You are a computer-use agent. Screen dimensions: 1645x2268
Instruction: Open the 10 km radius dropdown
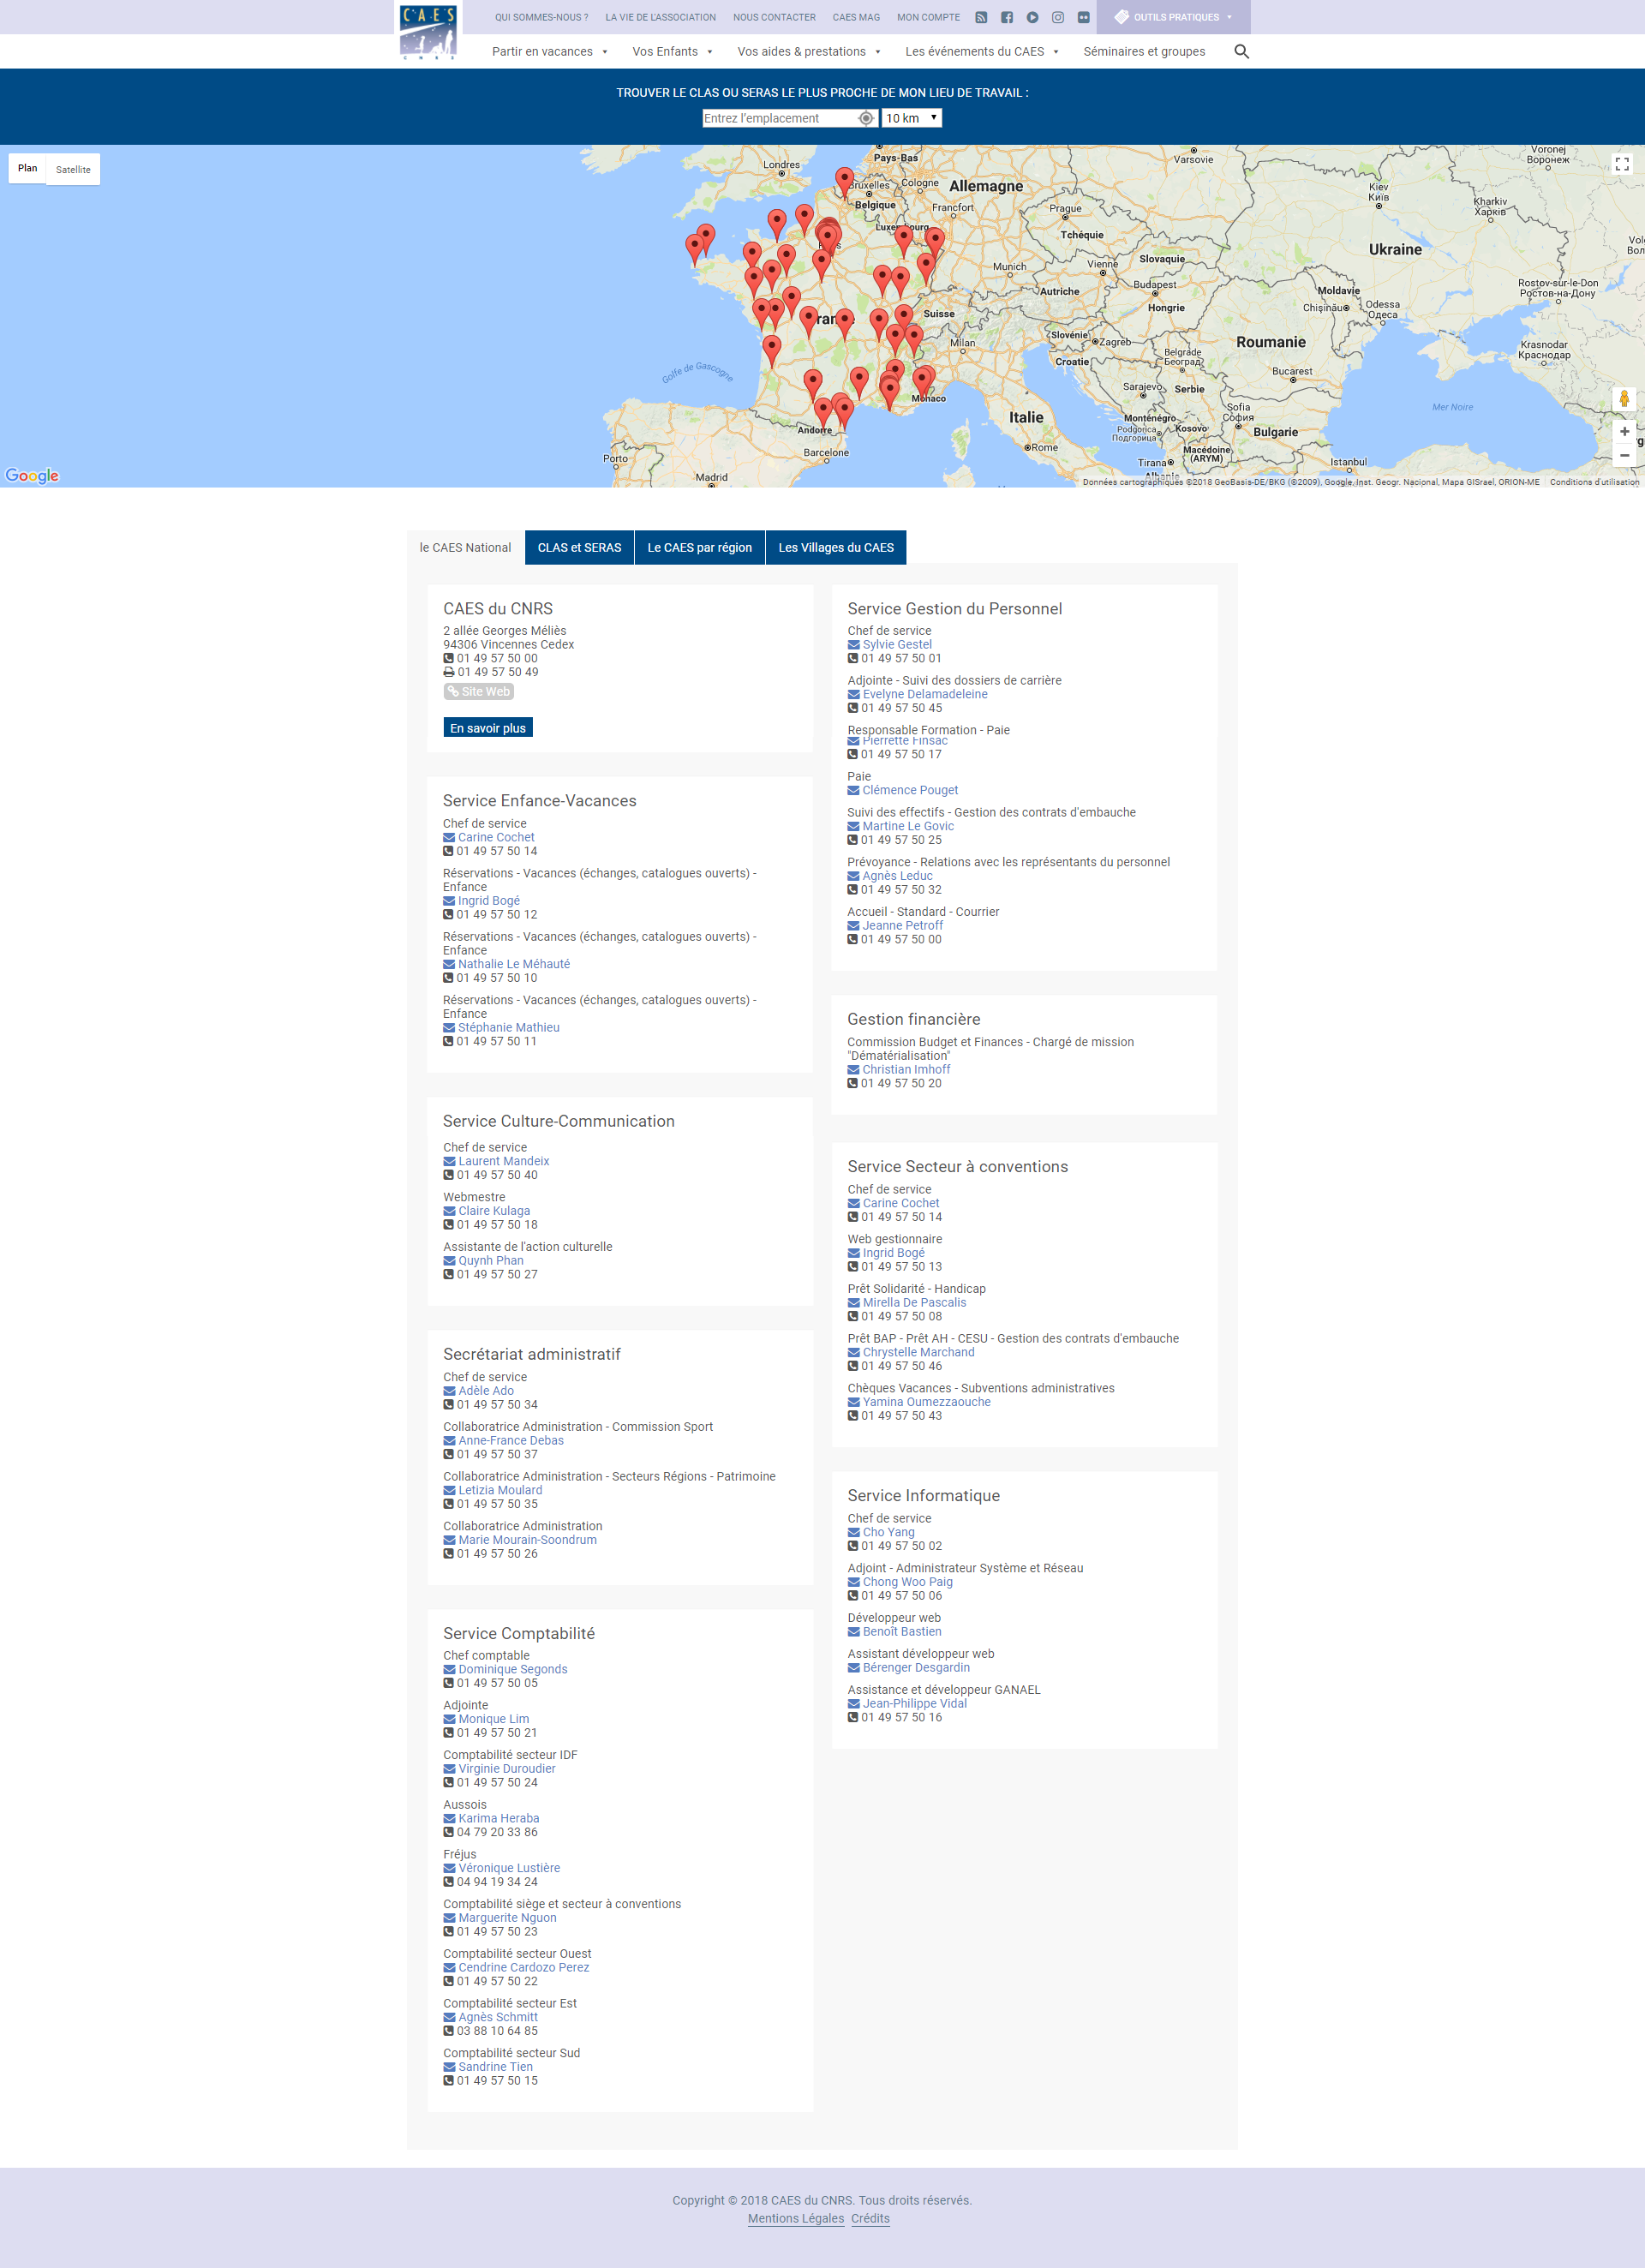[911, 118]
